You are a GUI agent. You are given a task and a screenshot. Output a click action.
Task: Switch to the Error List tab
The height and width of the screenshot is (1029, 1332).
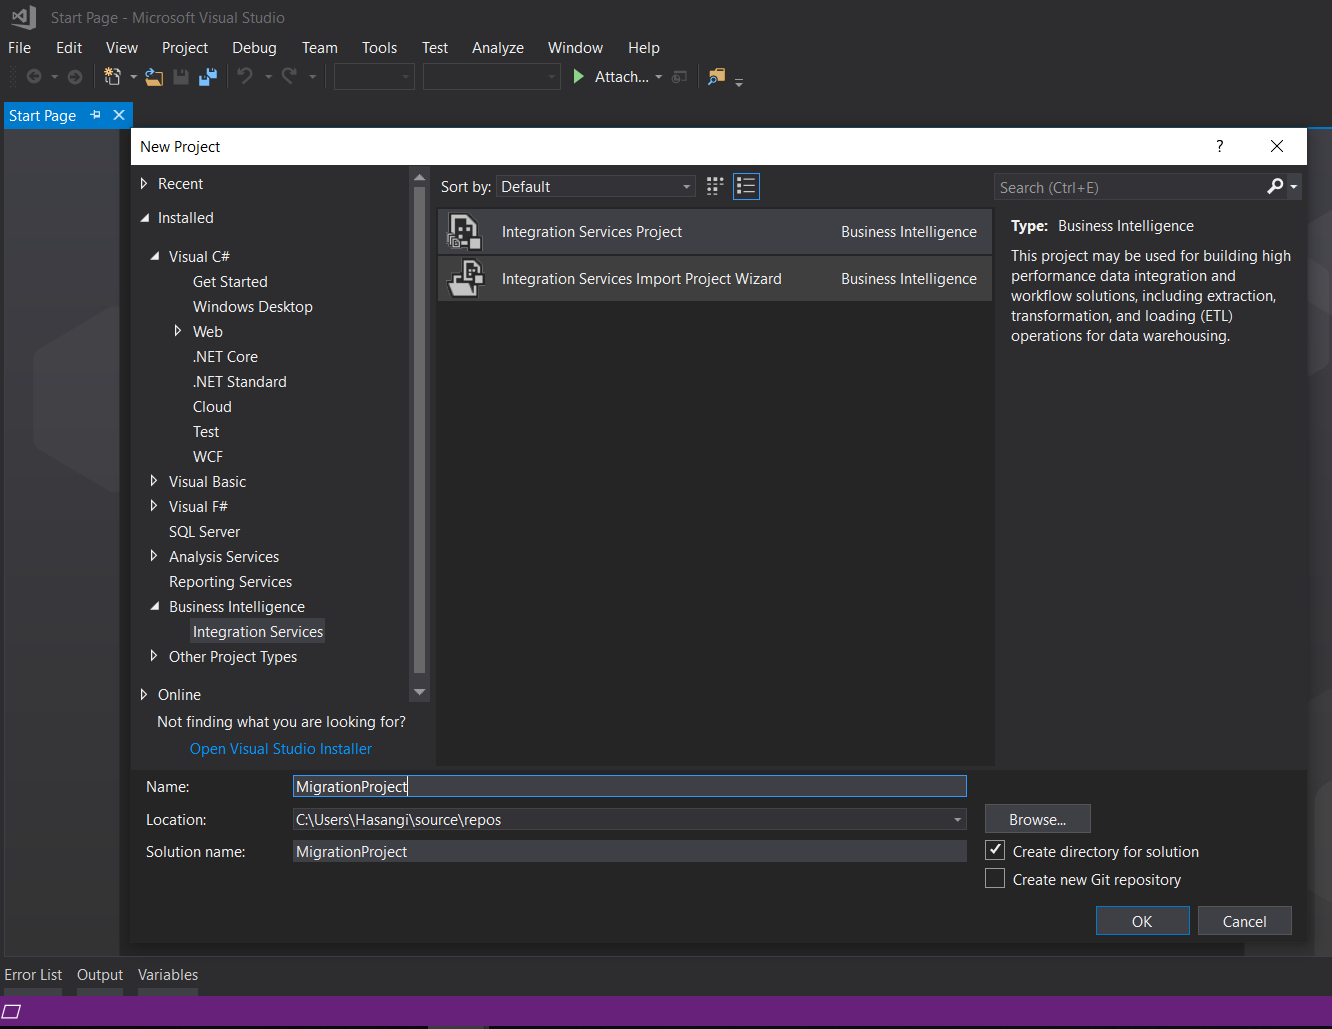[x=33, y=975]
